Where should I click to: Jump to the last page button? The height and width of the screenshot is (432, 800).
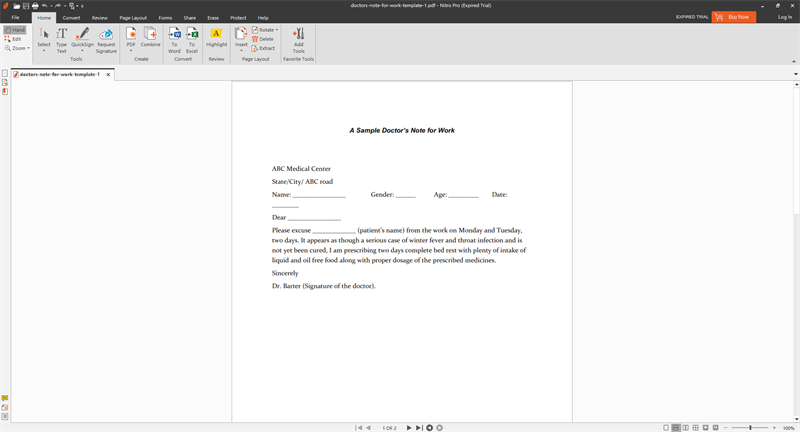[x=419, y=428]
